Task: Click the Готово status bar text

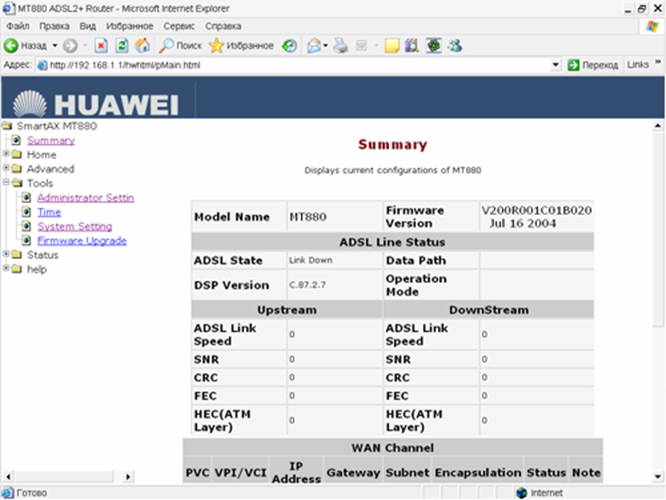Action: point(31,493)
